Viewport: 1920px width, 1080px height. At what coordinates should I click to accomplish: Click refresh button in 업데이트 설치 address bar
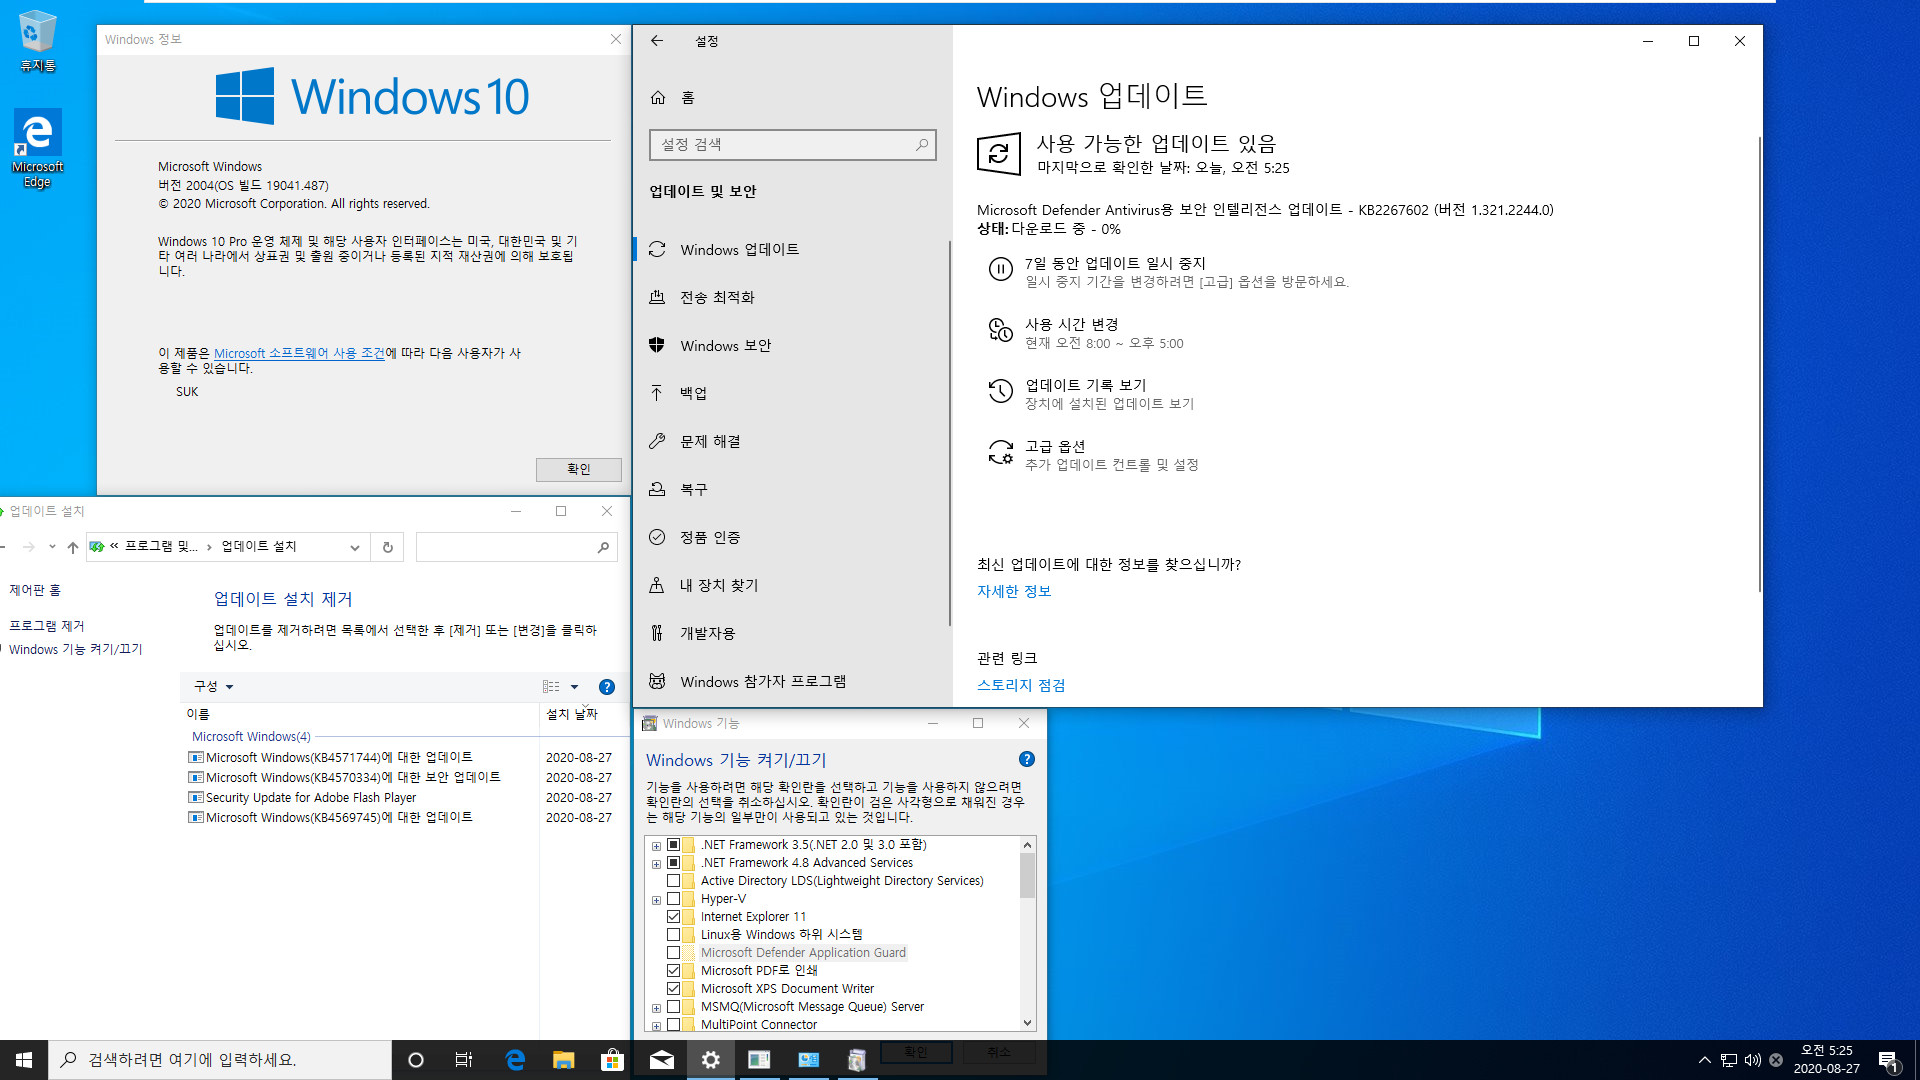pyautogui.click(x=388, y=547)
